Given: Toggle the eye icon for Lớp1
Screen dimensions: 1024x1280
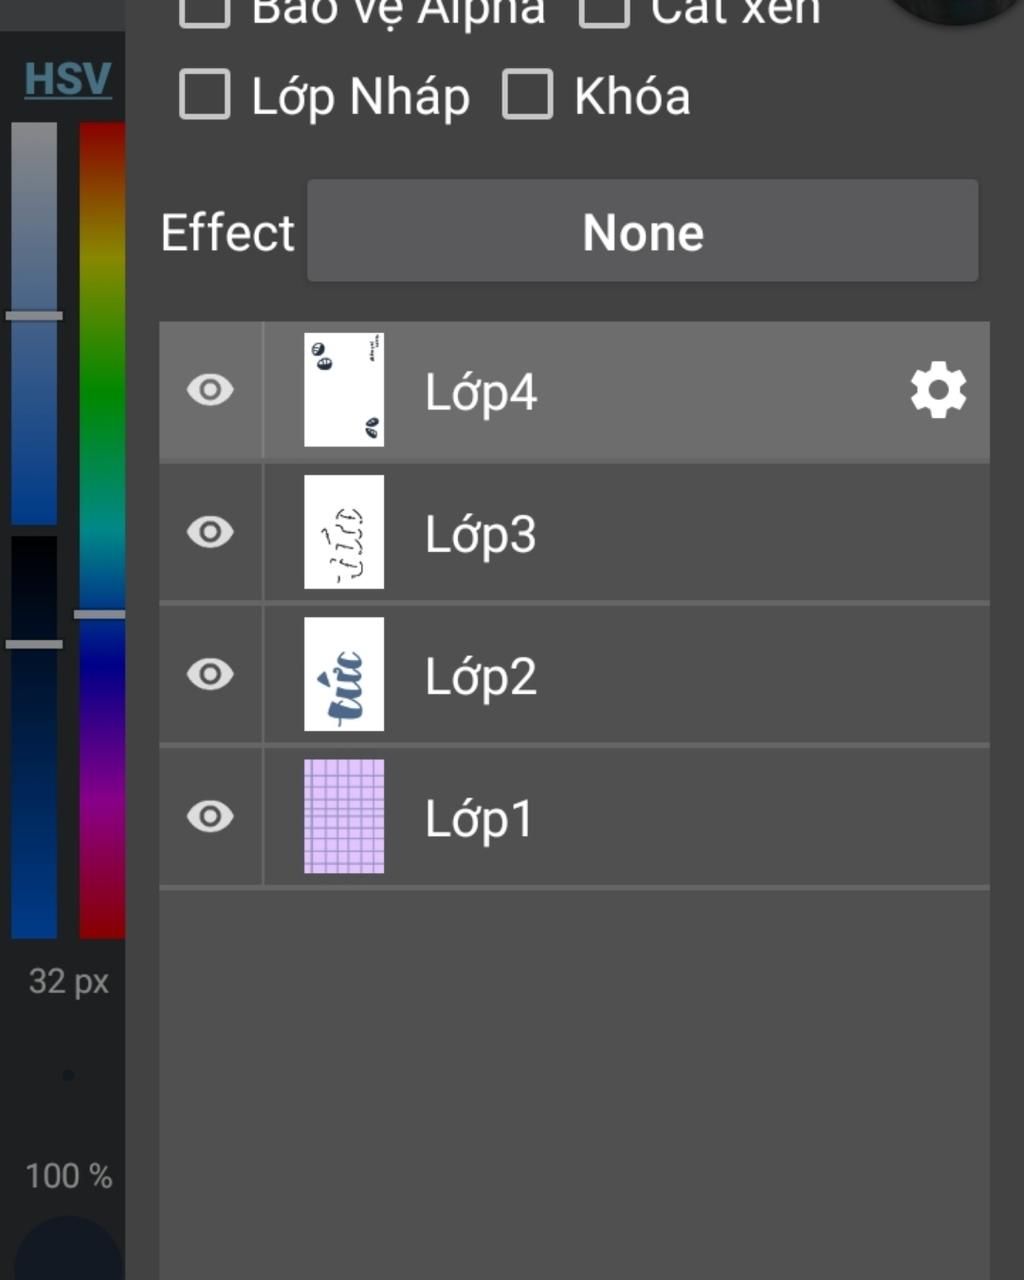Looking at the screenshot, I should click(x=210, y=816).
